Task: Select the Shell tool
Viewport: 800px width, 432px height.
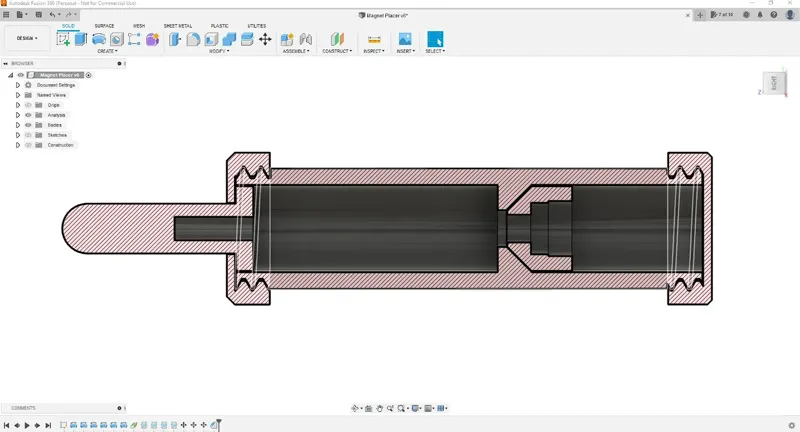Action: (x=211, y=39)
